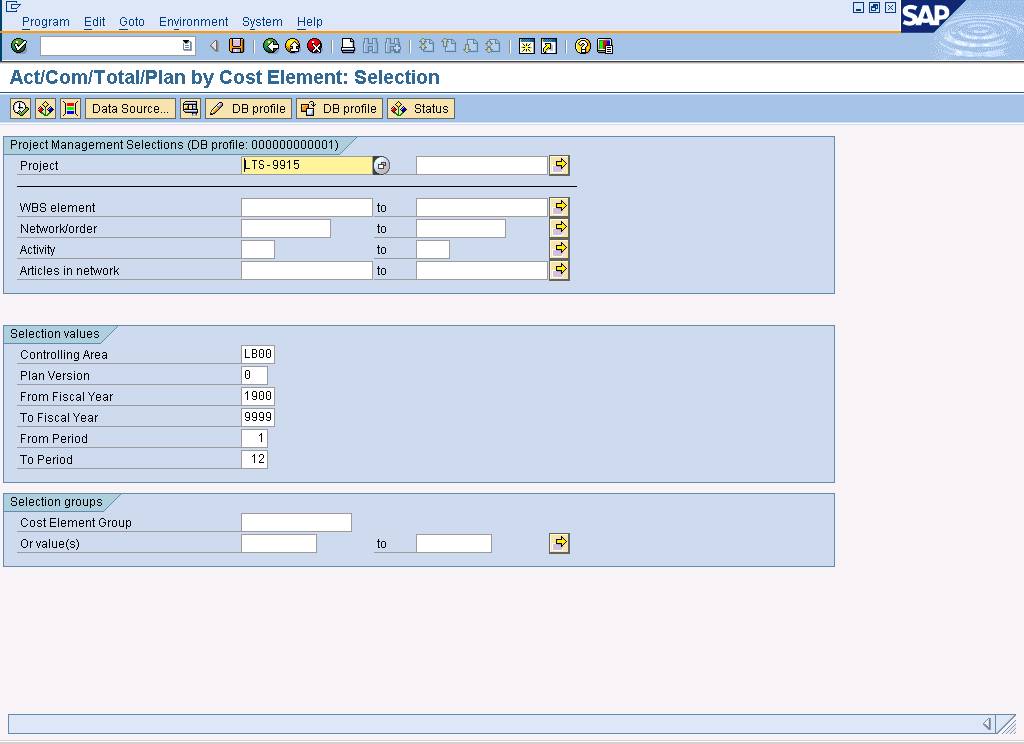
Task: Click the Cost Element Group field
Action: [296, 522]
